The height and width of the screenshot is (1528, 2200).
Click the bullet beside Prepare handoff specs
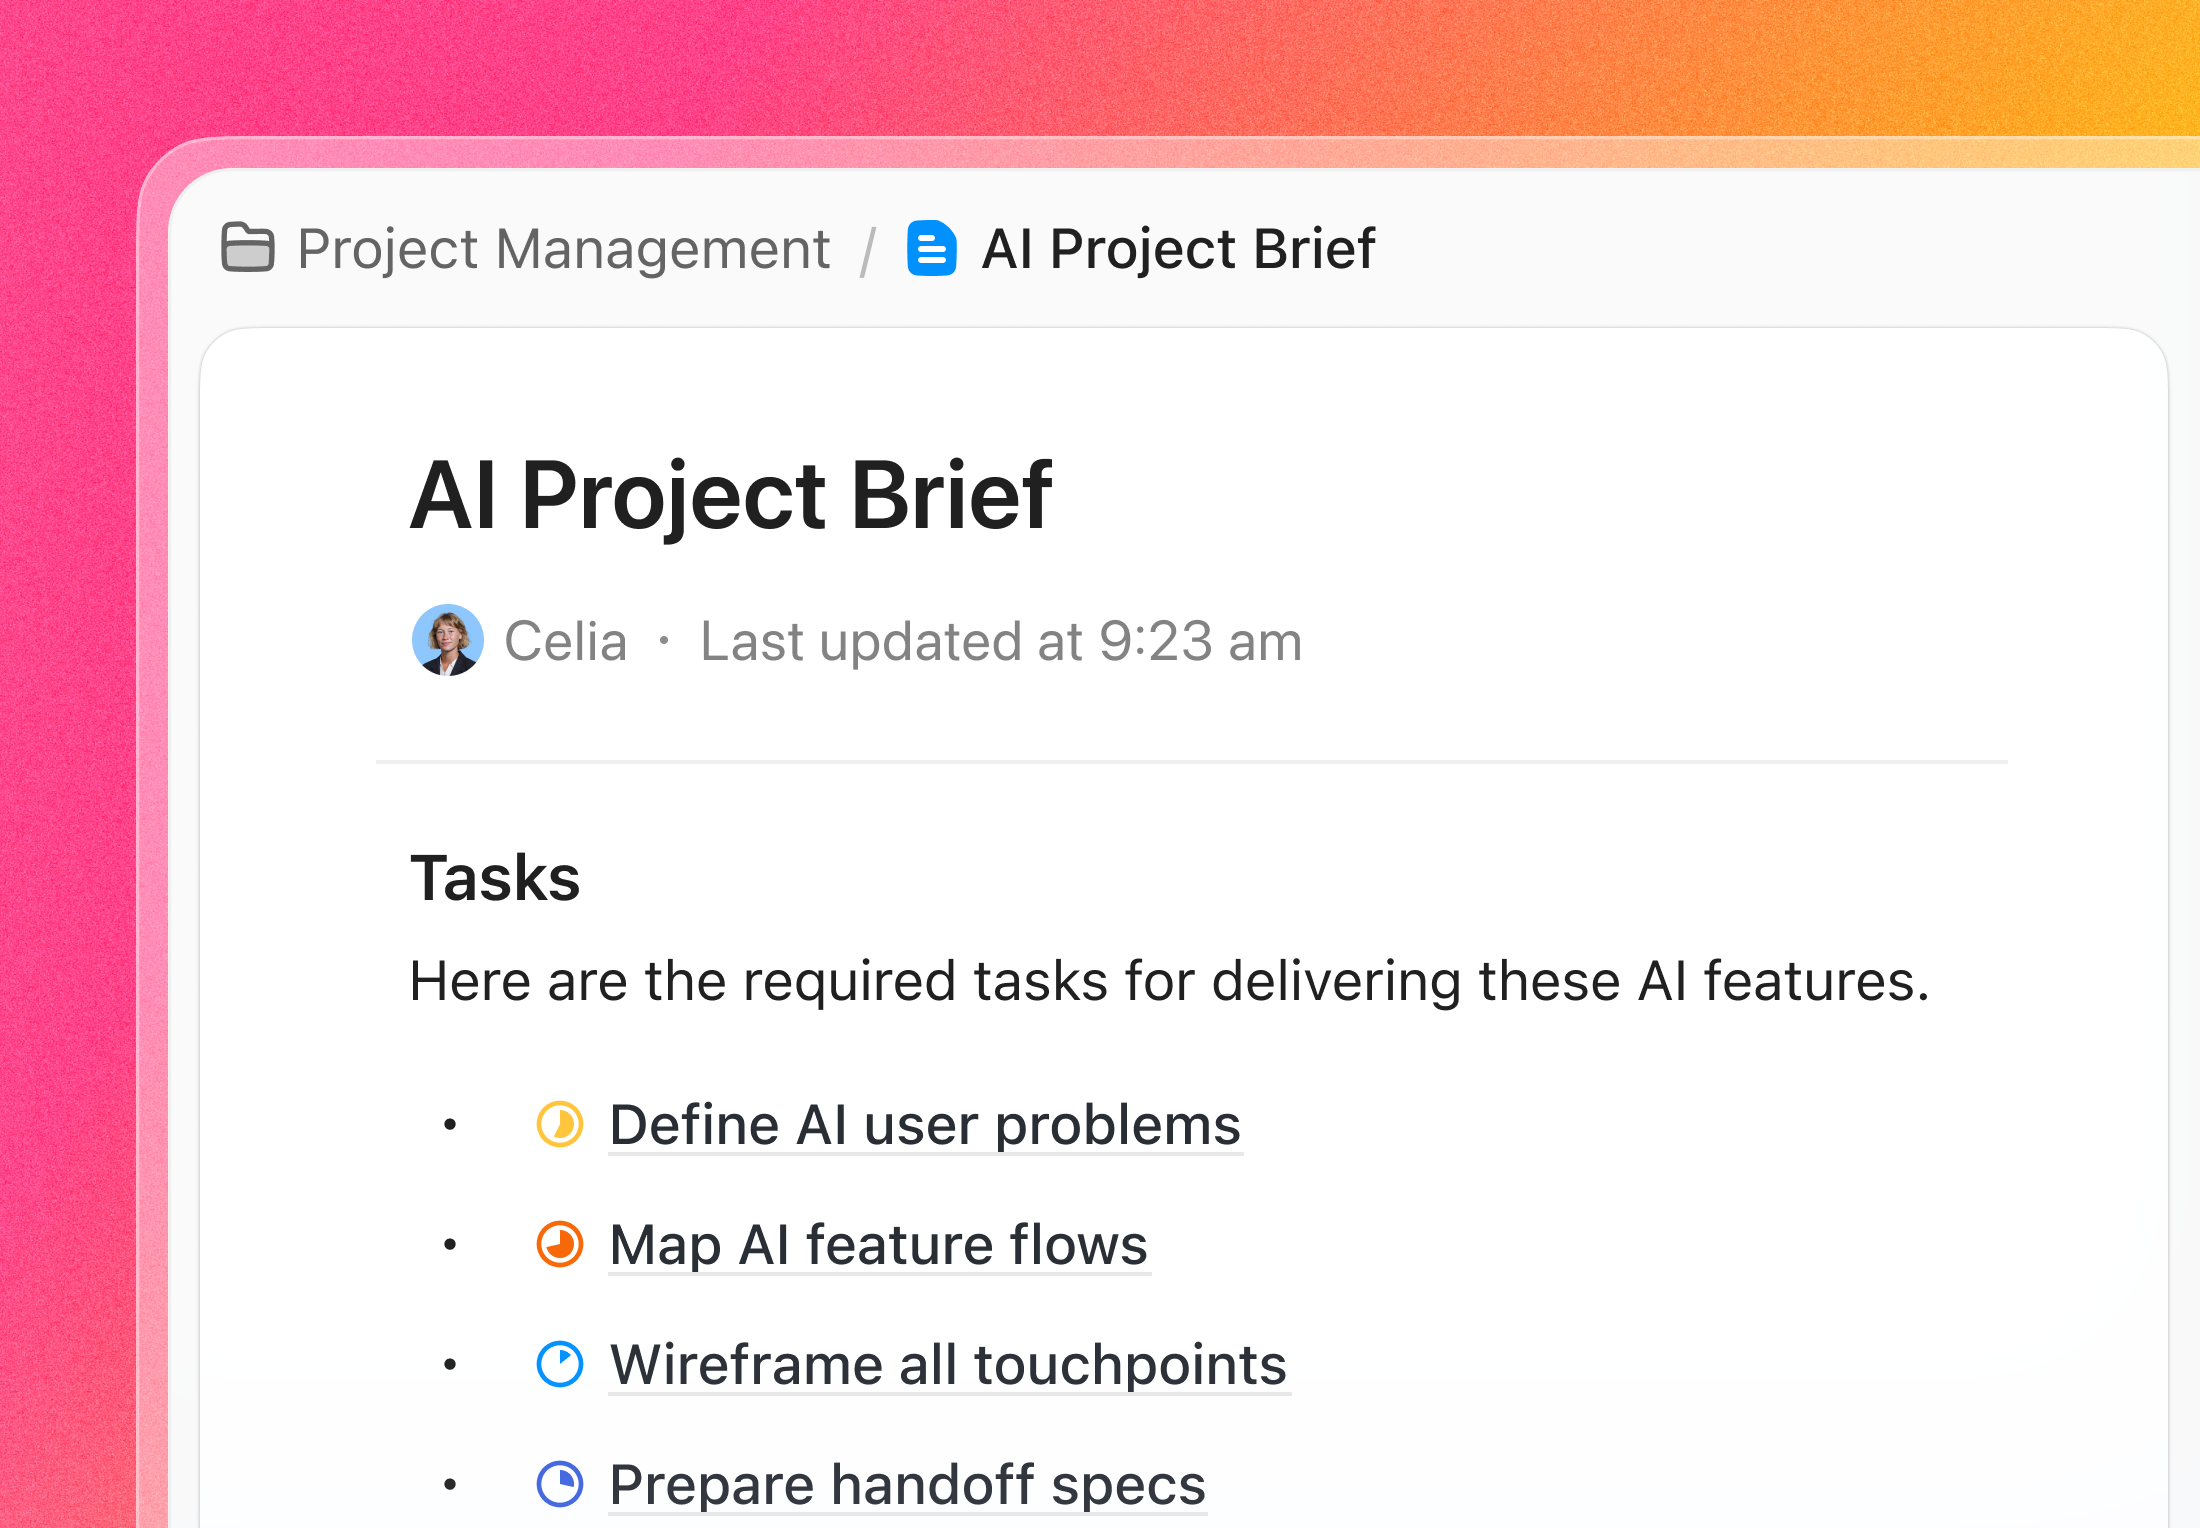pyautogui.click(x=451, y=1485)
